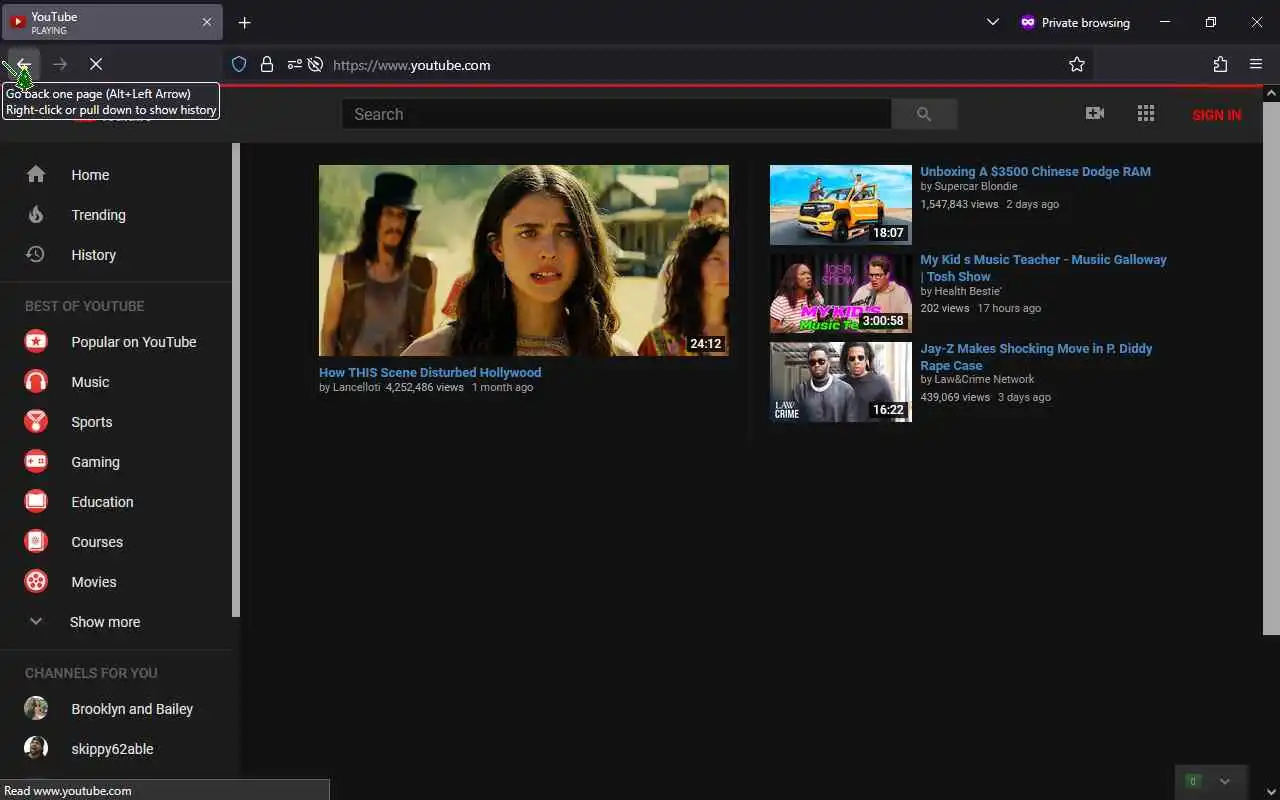Play the How THIS Scene Disturbed Hollywood thumbnail
1280x800 pixels.
pyautogui.click(x=524, y=260)
